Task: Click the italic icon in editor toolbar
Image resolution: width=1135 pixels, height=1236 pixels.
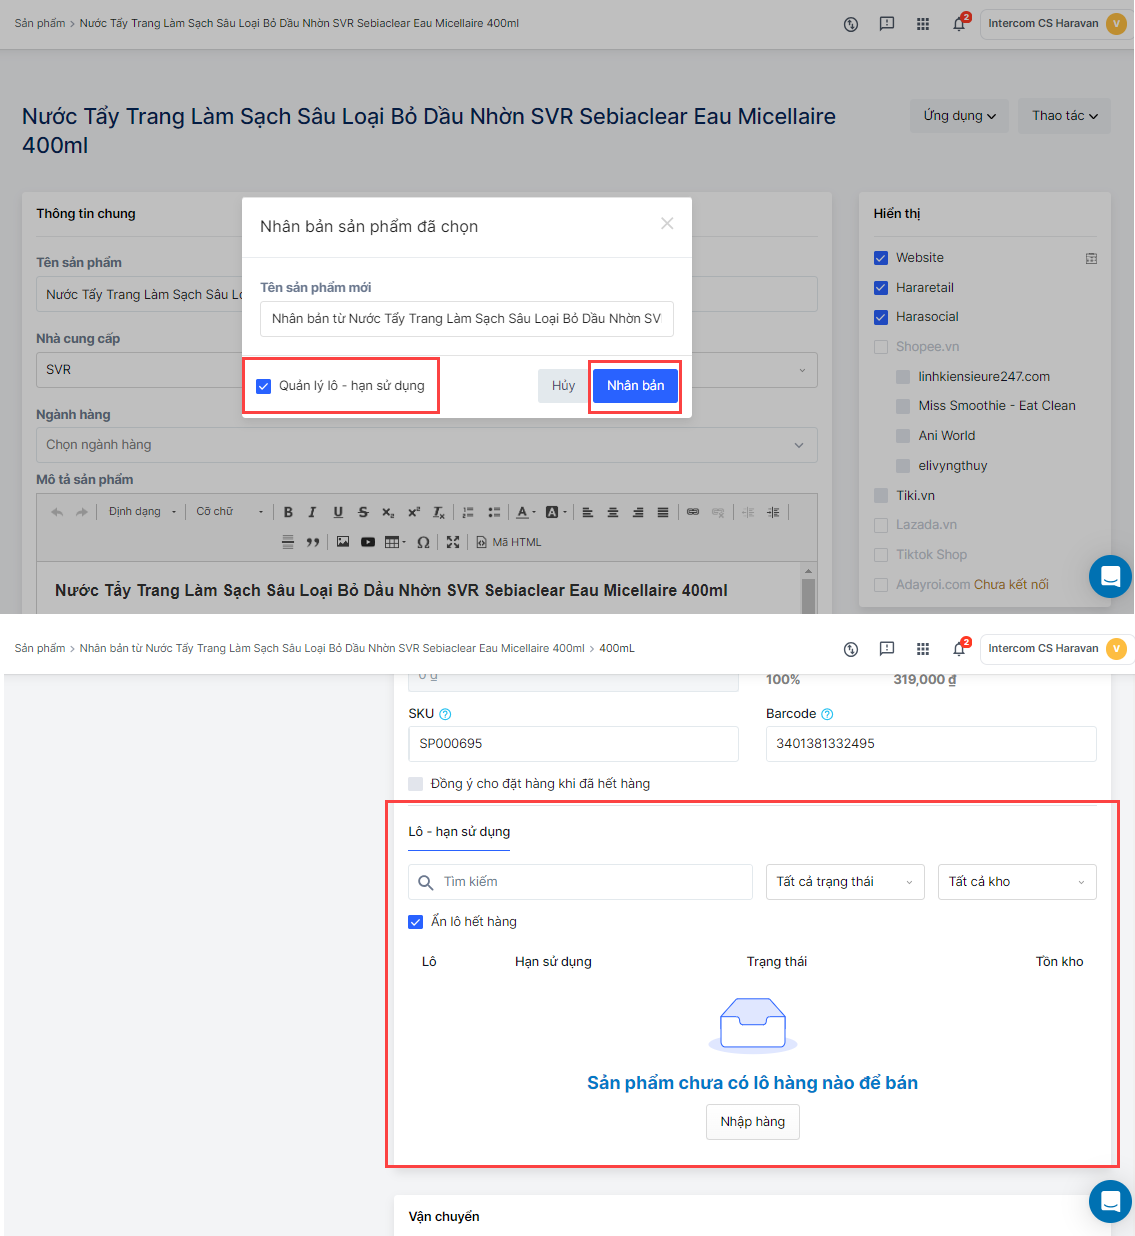Action: 312,512
